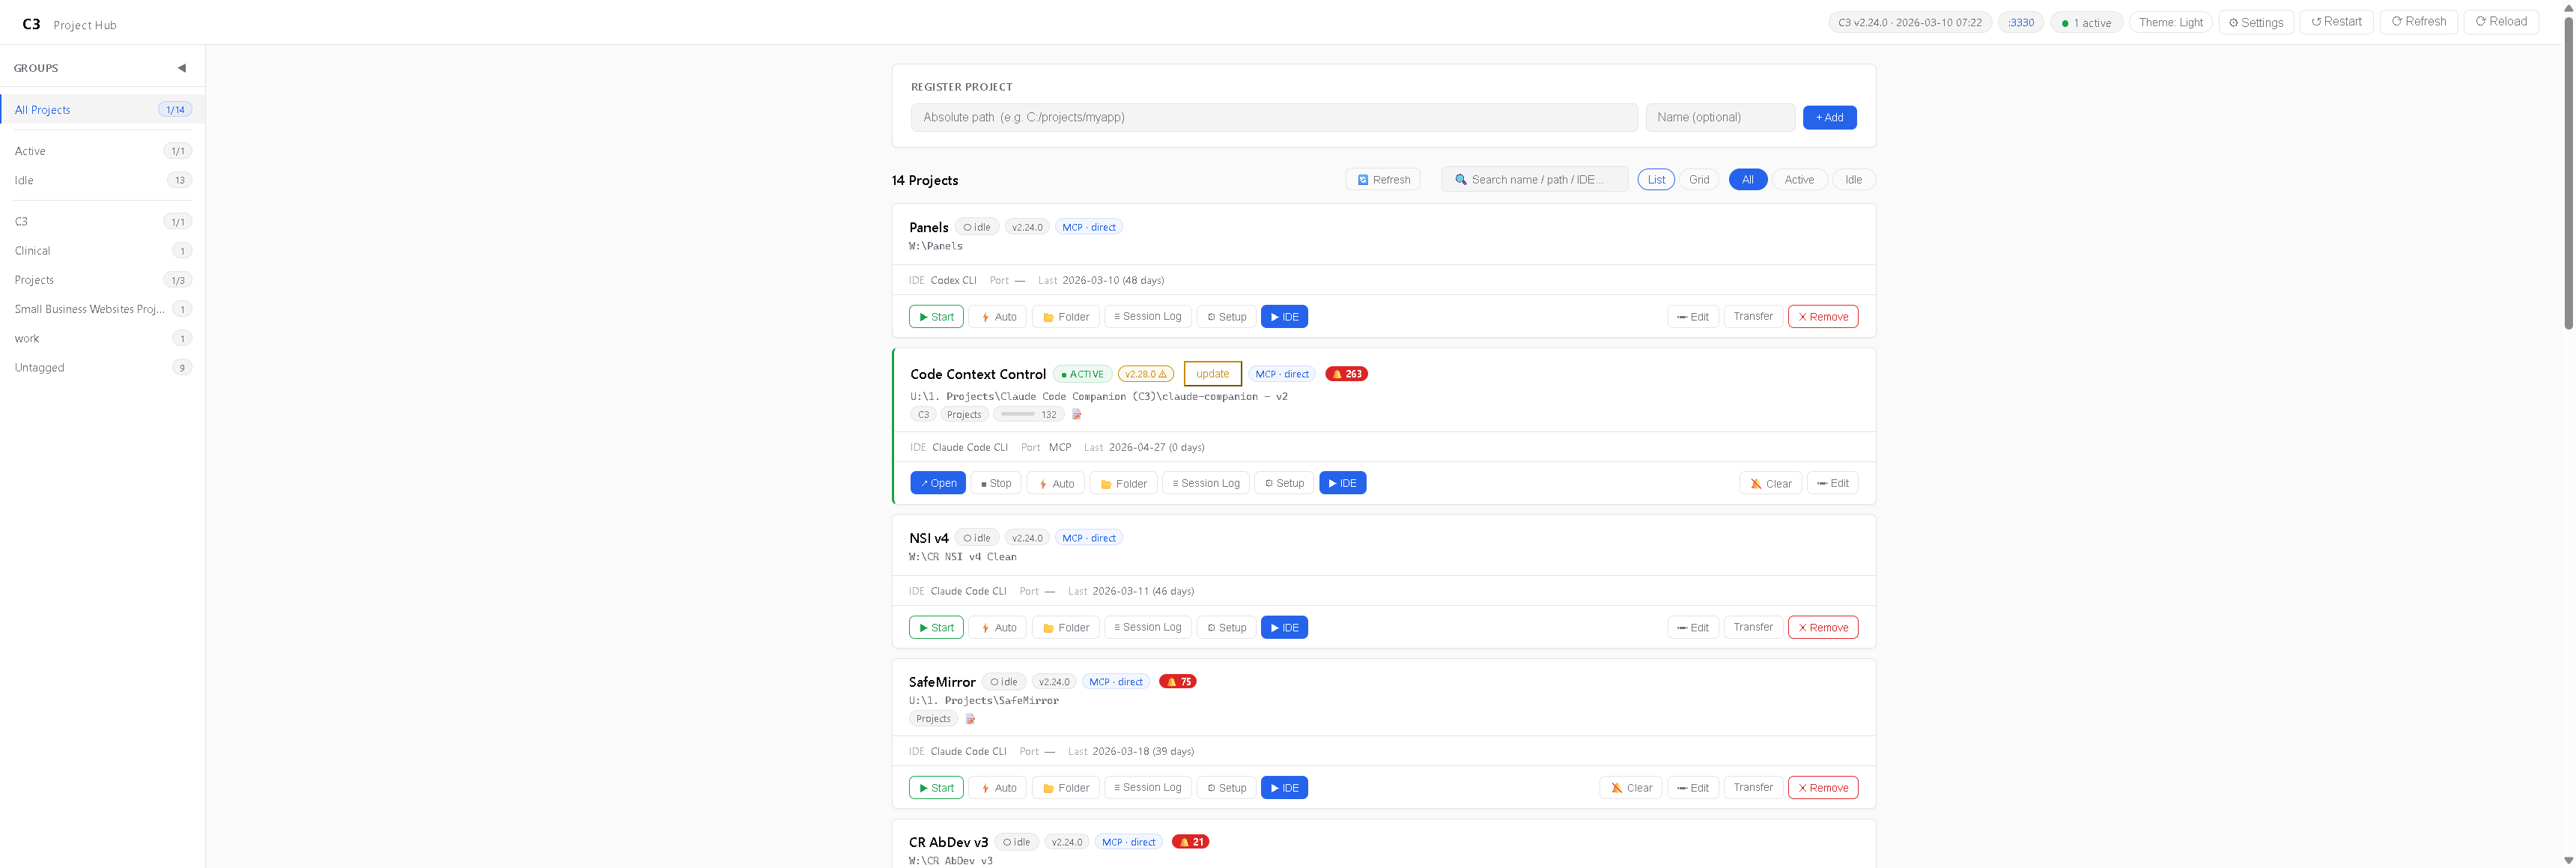Edit the Panels project
The width and height of the screenshot is (2576, 868).
click(x=1693, y=317)
